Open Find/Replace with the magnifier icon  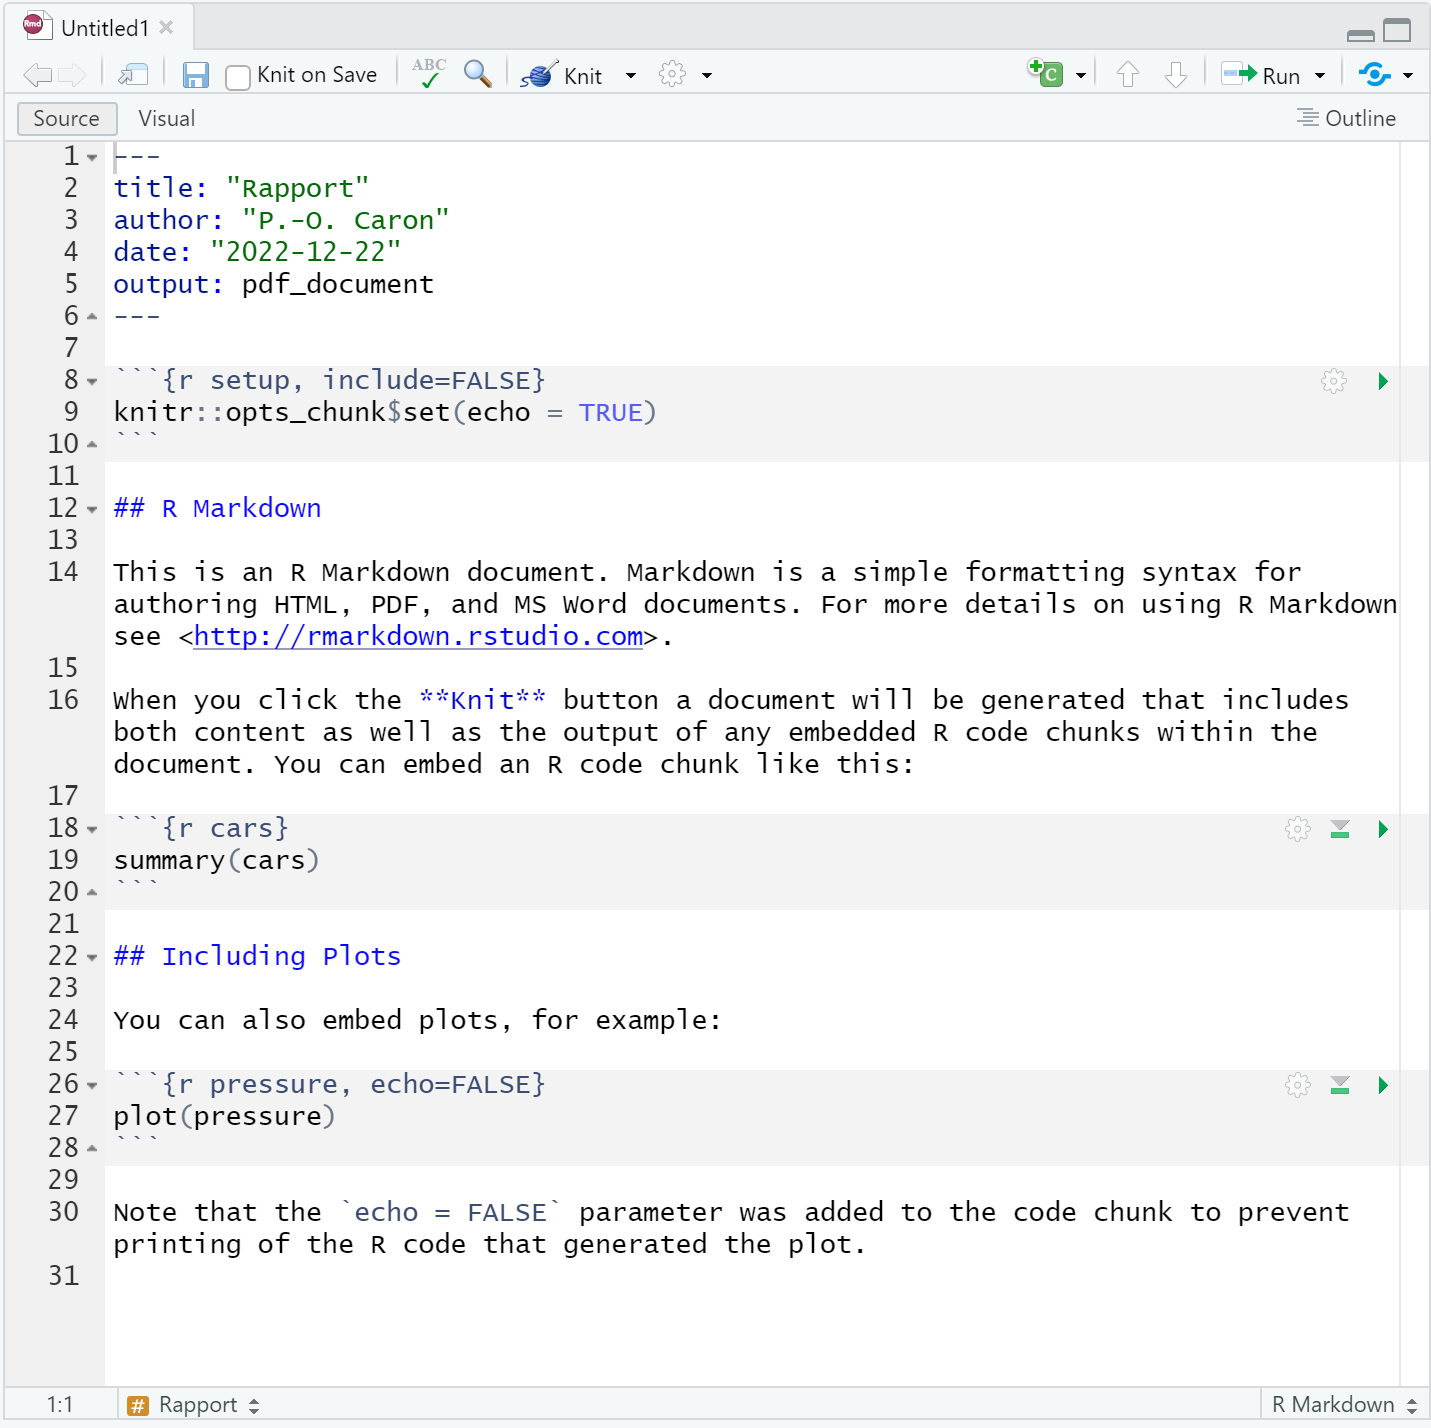coord(477,74)
